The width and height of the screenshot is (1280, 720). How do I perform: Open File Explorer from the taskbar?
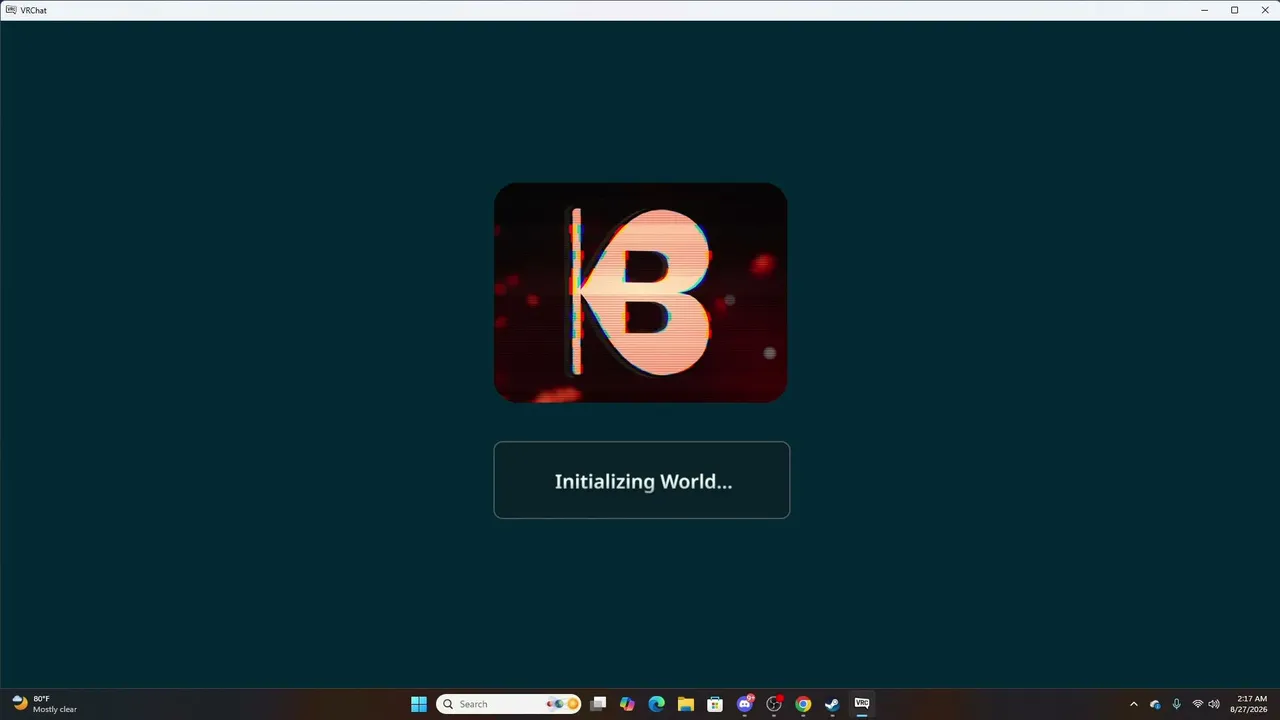point(685,704)
